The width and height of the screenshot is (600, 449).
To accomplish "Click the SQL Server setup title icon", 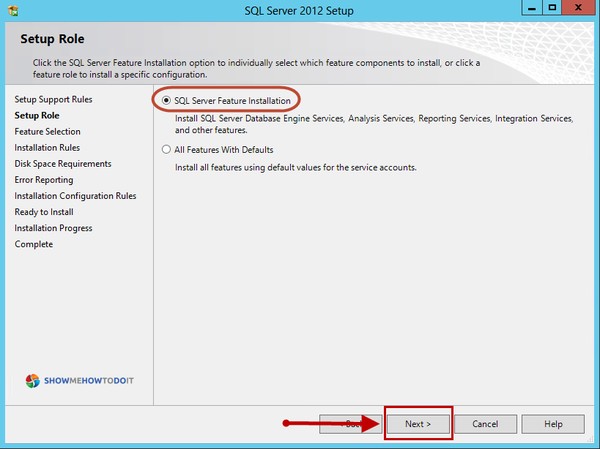I will 13,10.
